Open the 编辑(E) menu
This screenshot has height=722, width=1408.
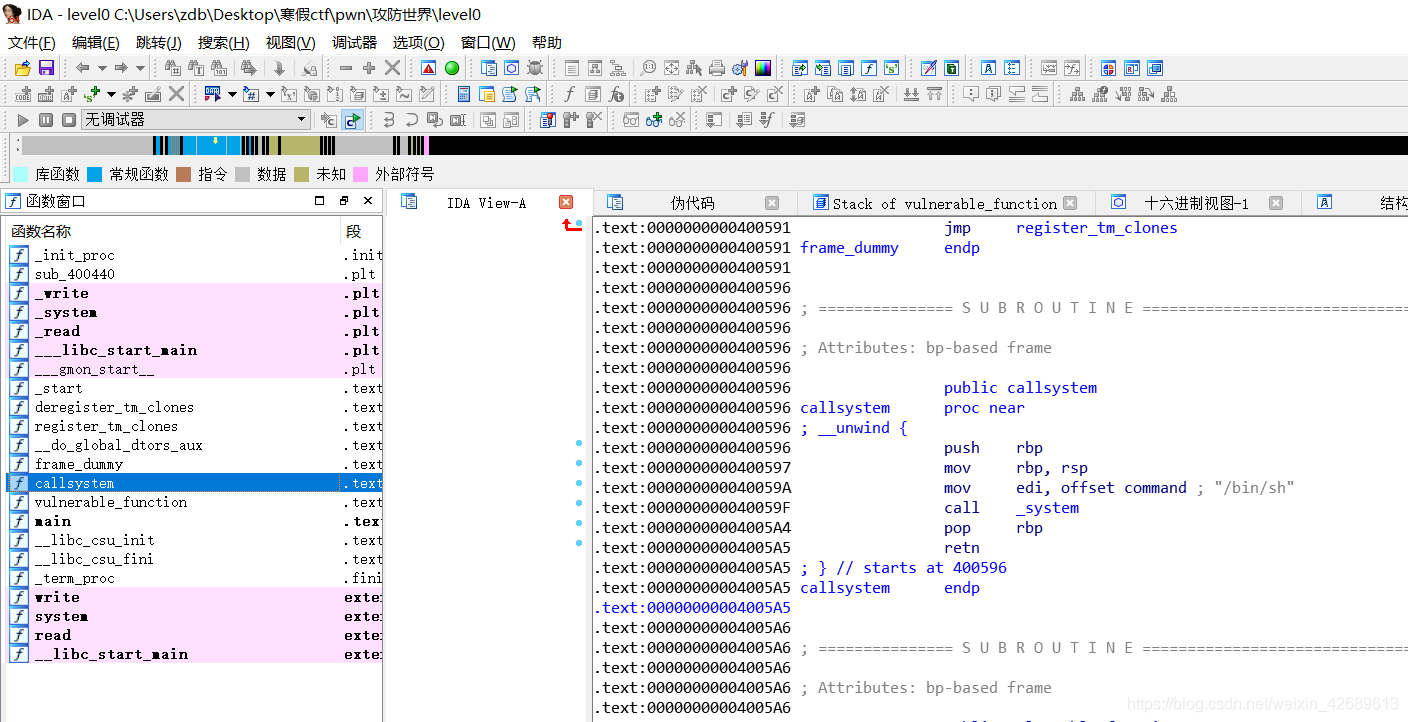click(96, 43)
